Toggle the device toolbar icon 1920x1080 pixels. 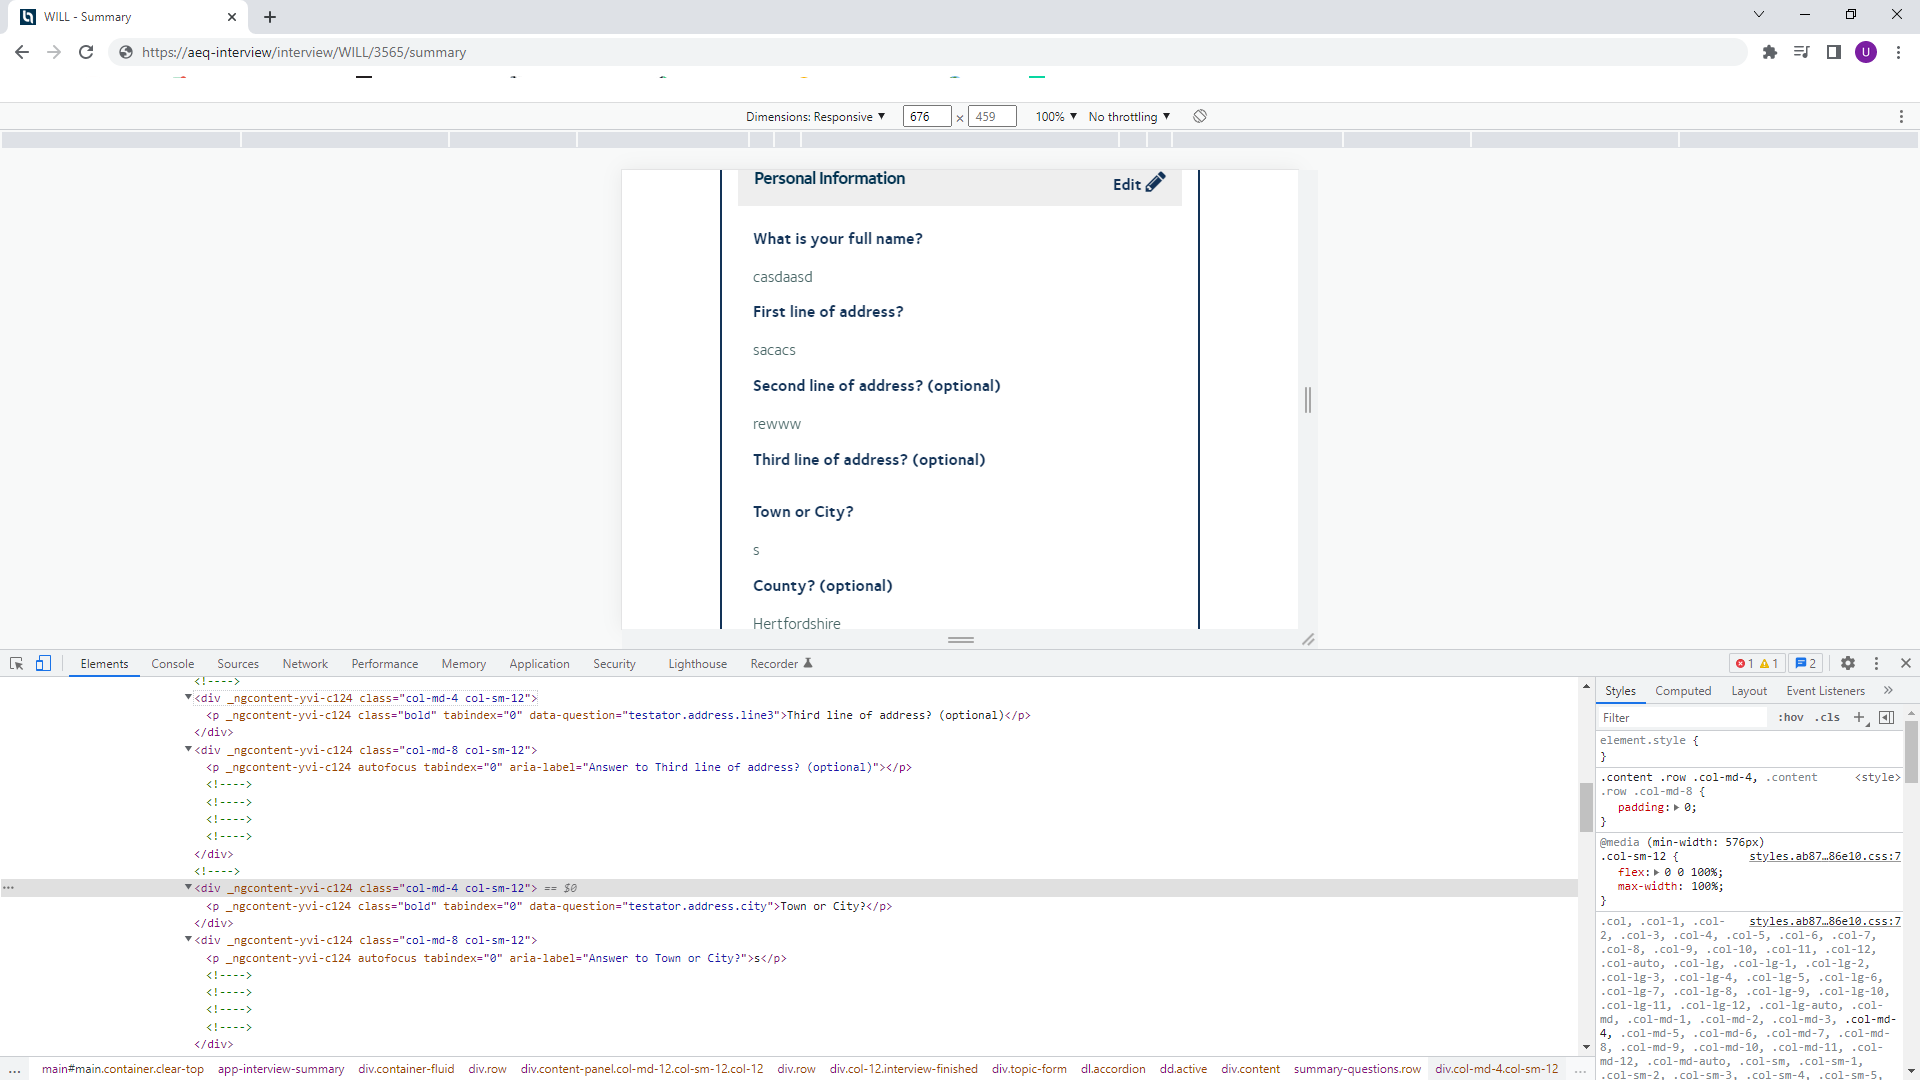[43, 663]
